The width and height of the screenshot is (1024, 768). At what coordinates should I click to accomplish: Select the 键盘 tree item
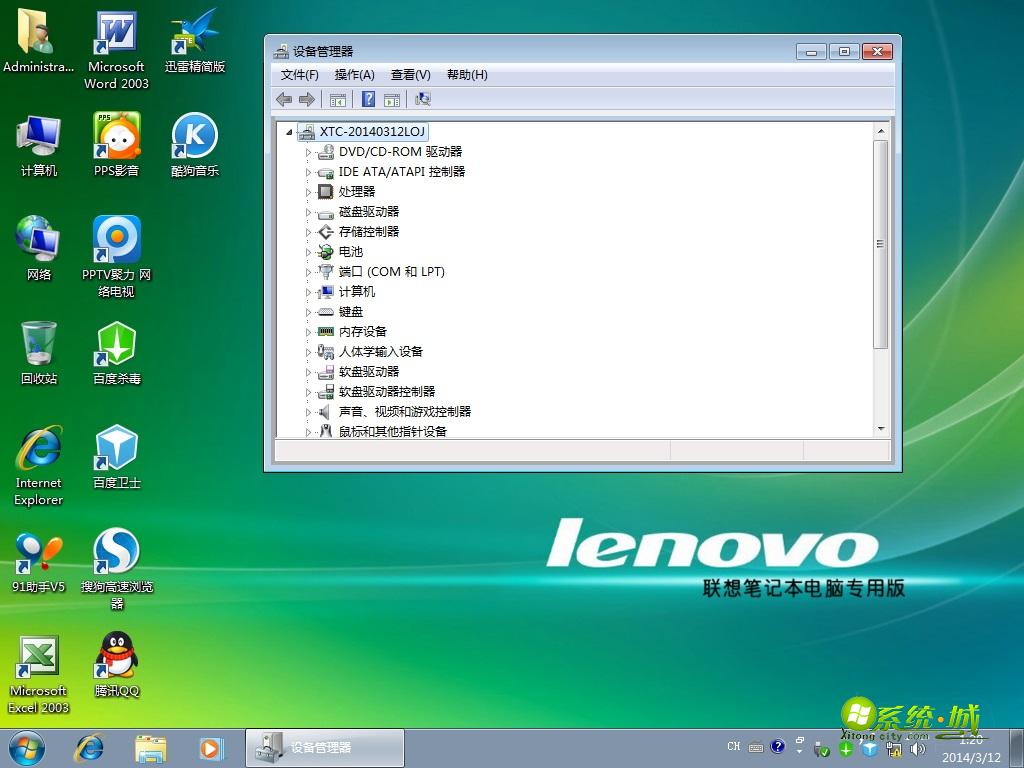pos(352,311)
